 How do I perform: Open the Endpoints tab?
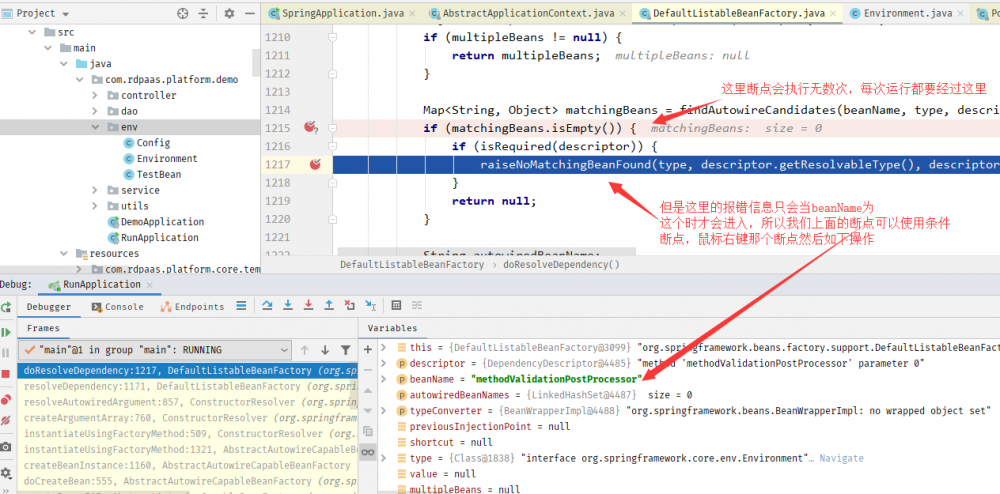tap(192, 307)
